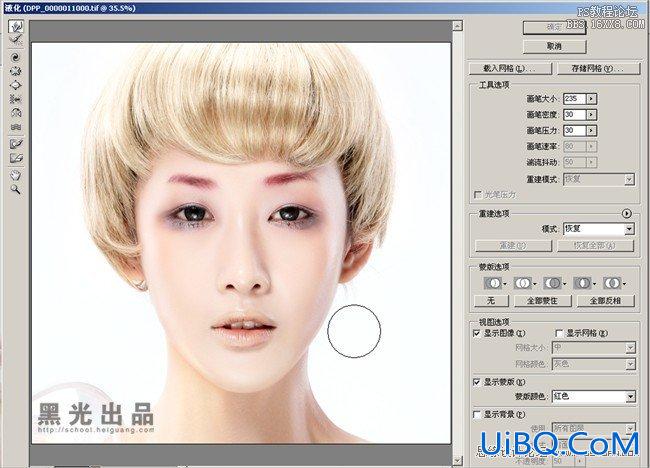Open the 使用 layer dropdown
Viewport: 650px width, 468px height.
coord(594,427)
